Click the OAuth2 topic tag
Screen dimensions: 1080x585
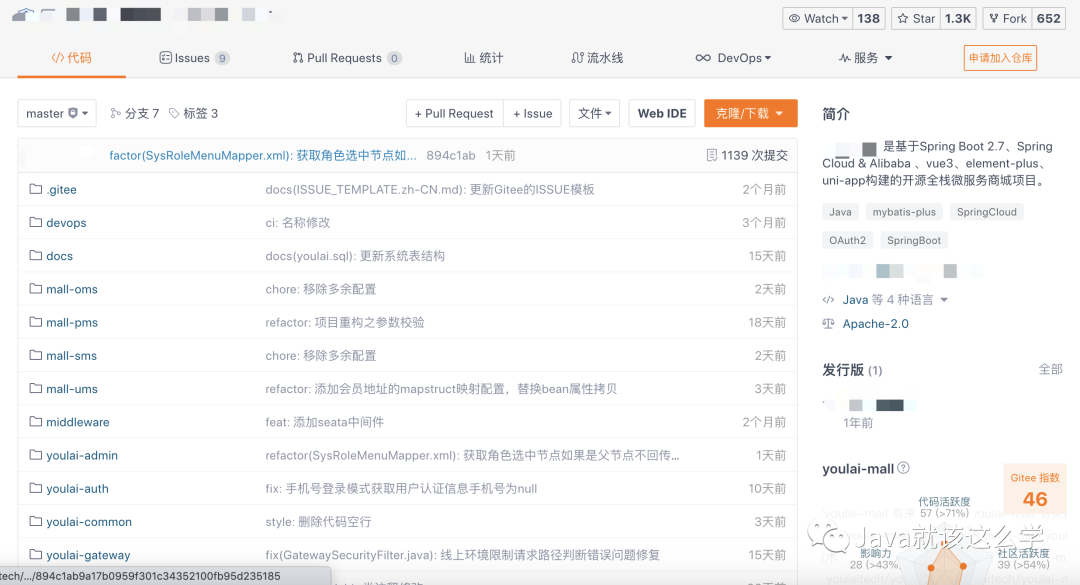[x=847, y=240]
